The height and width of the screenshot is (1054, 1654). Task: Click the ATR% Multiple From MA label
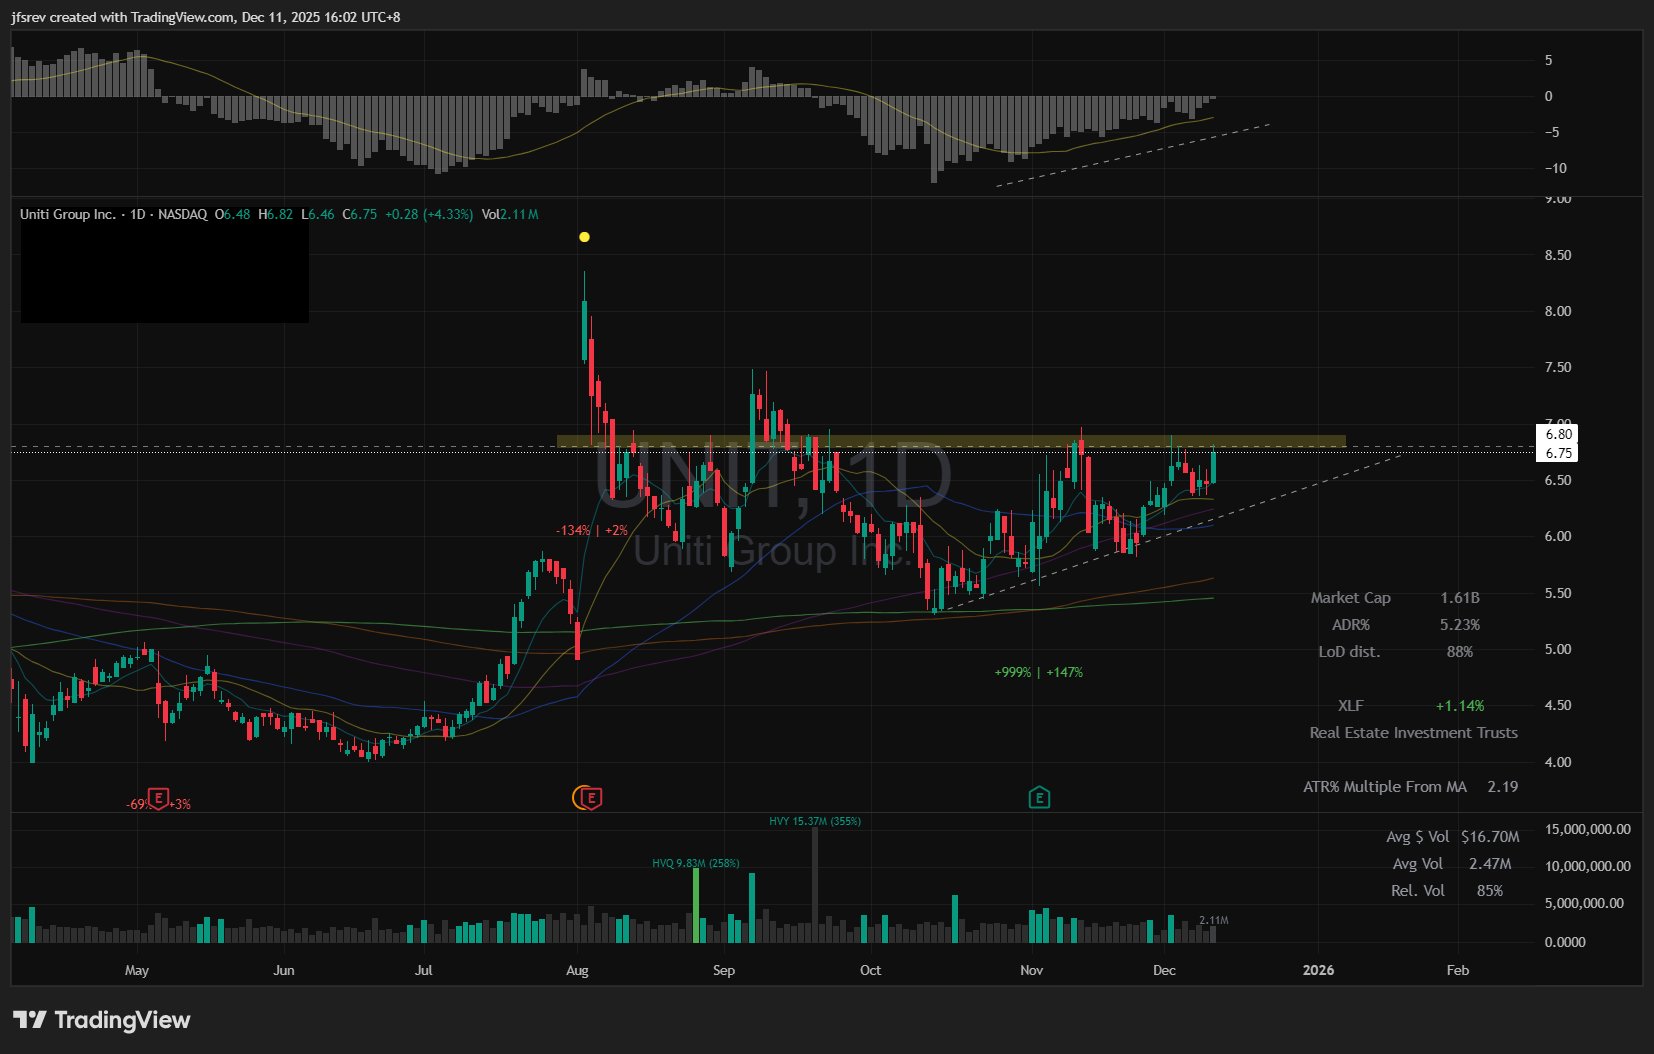tap(1385, 787)
